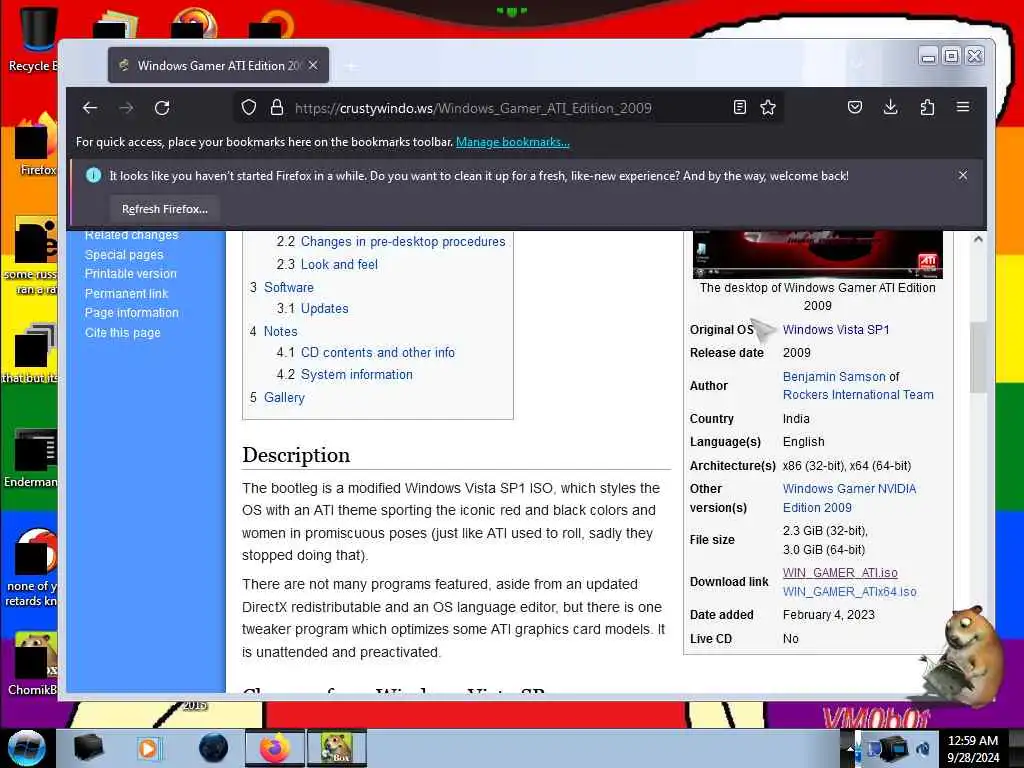Open ChomikBox desktop icon

click(x=33, y=663)
